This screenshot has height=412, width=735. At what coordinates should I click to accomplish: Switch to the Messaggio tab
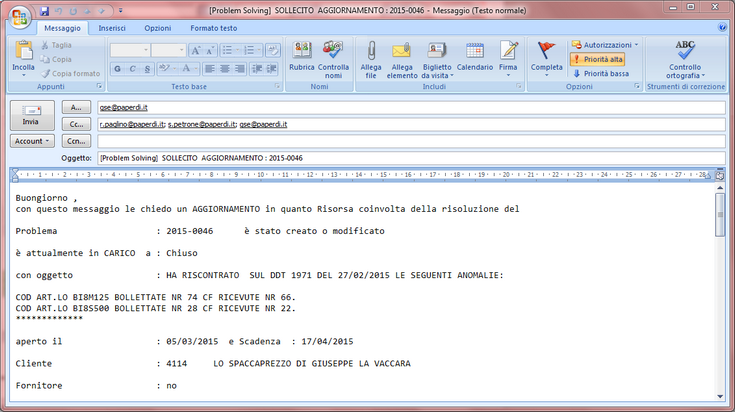[62, 28]
